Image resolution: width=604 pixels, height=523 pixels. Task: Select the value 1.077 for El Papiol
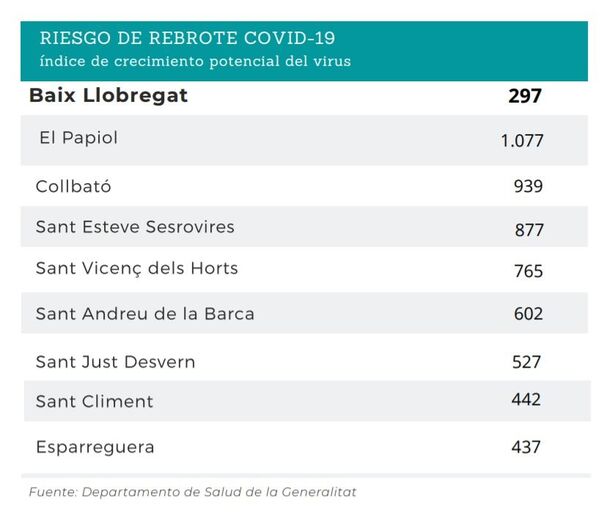tap(522, 141)
